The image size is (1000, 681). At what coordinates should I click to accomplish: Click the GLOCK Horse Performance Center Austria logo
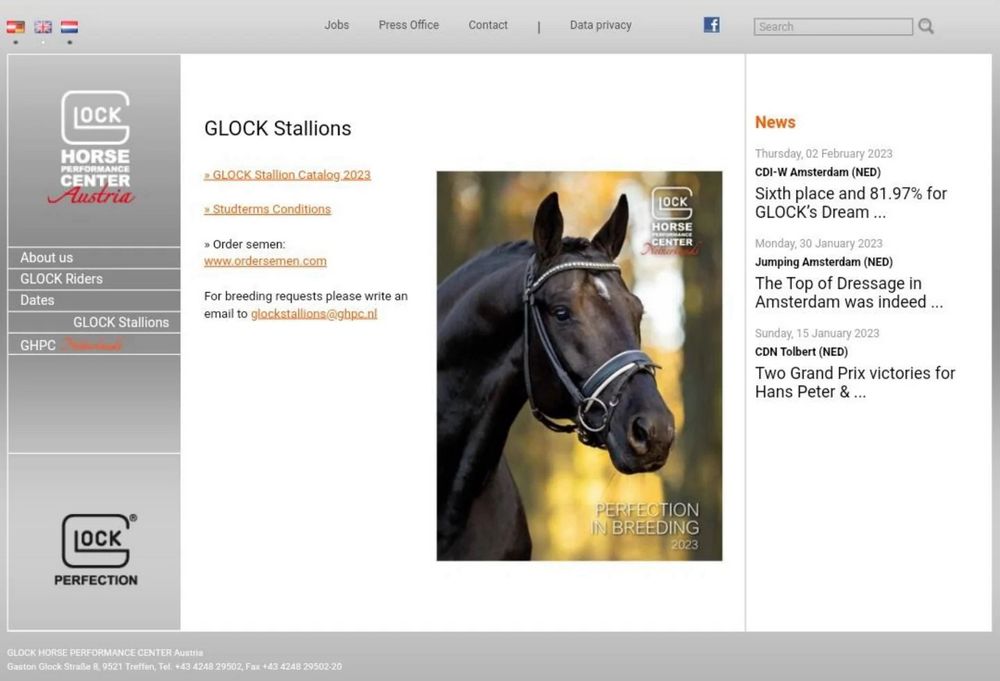[94, 147]
